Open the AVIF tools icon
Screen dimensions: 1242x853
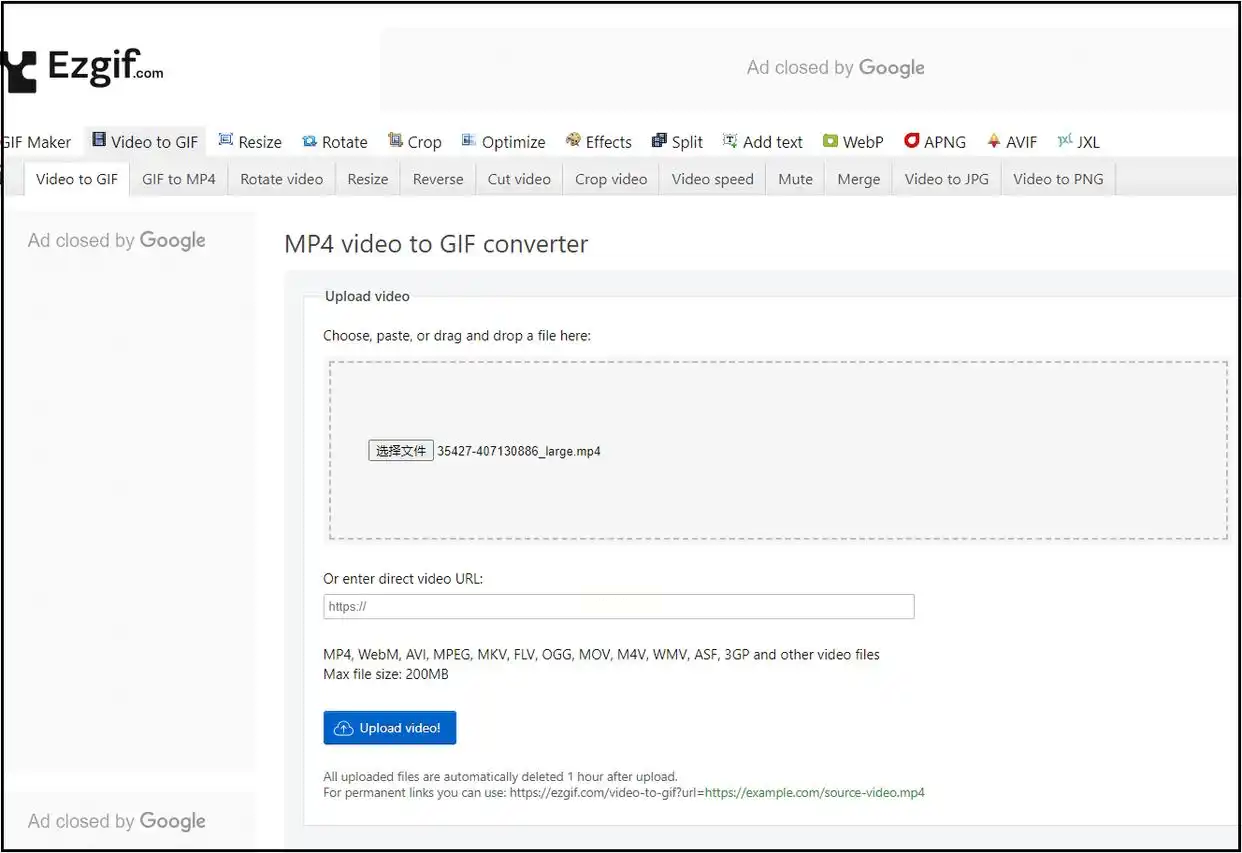tap(993, 141)
